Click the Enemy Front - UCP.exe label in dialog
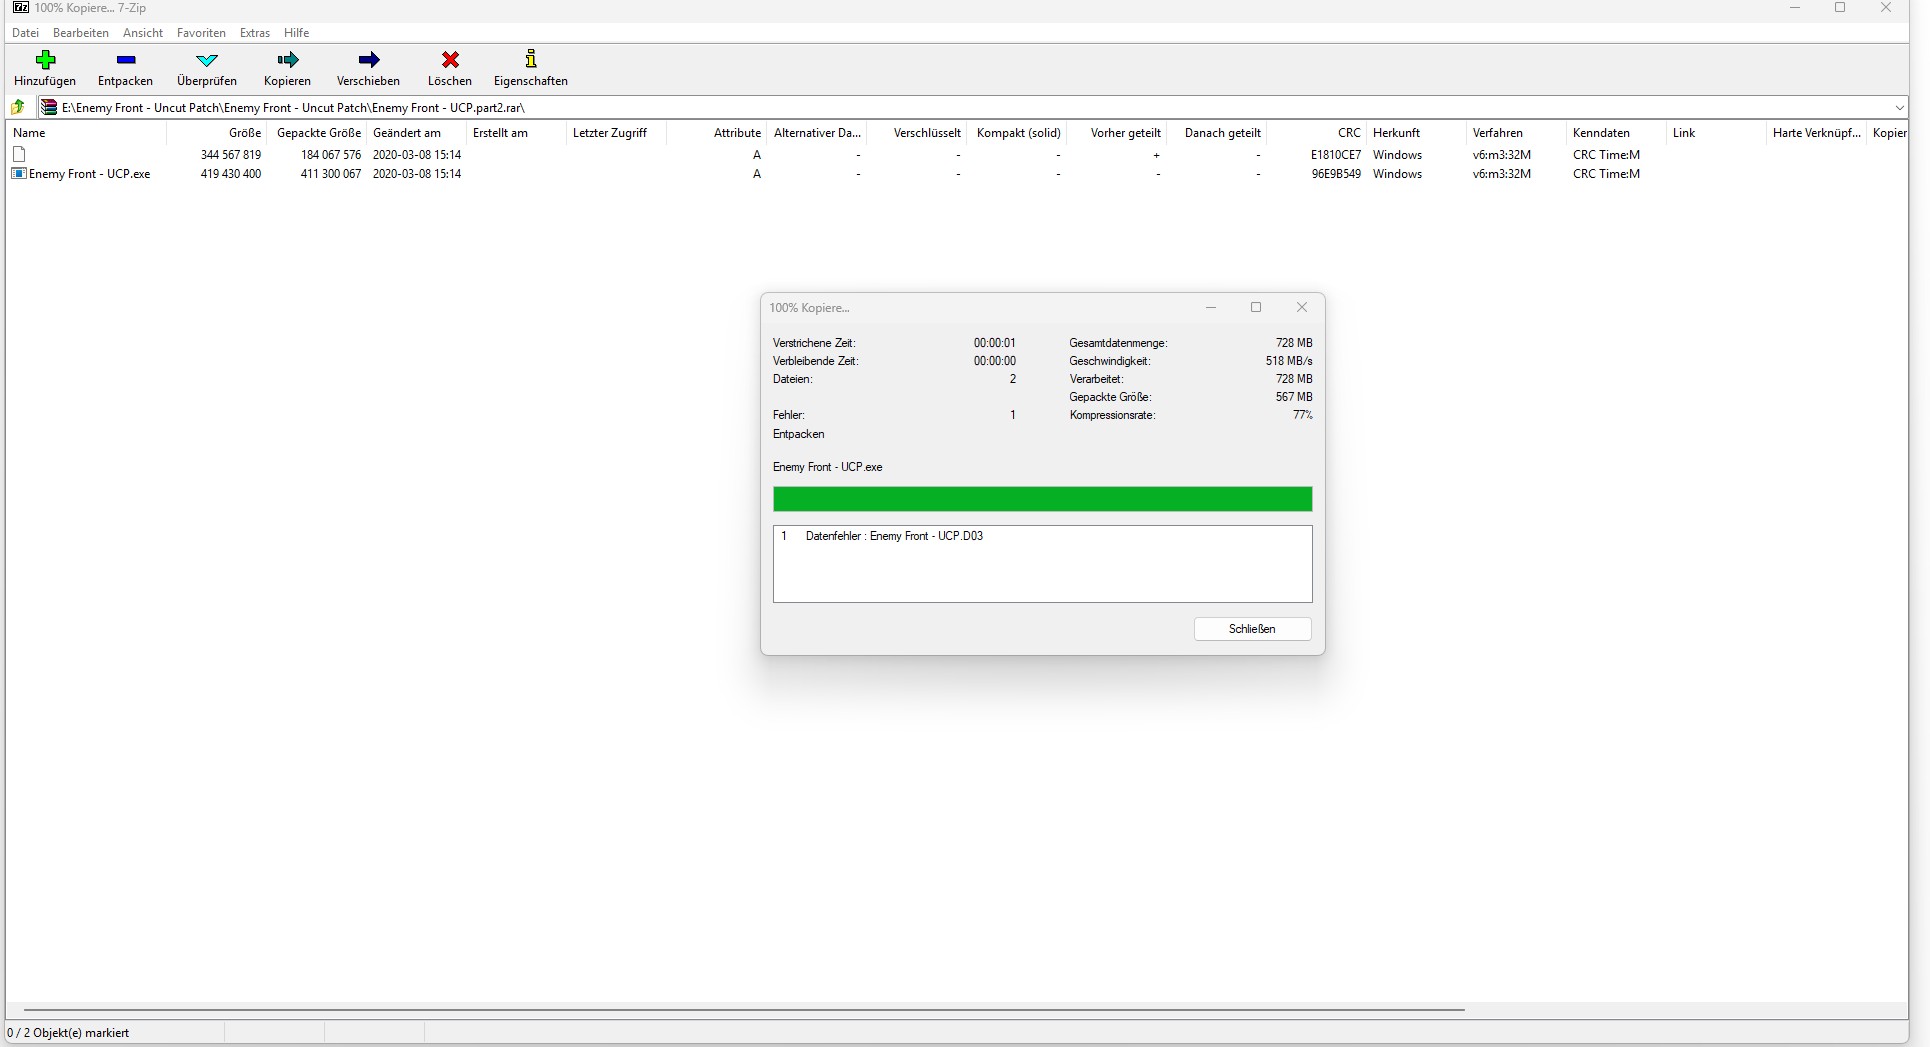The image size is (1930, 1047). tap(828, 467)
